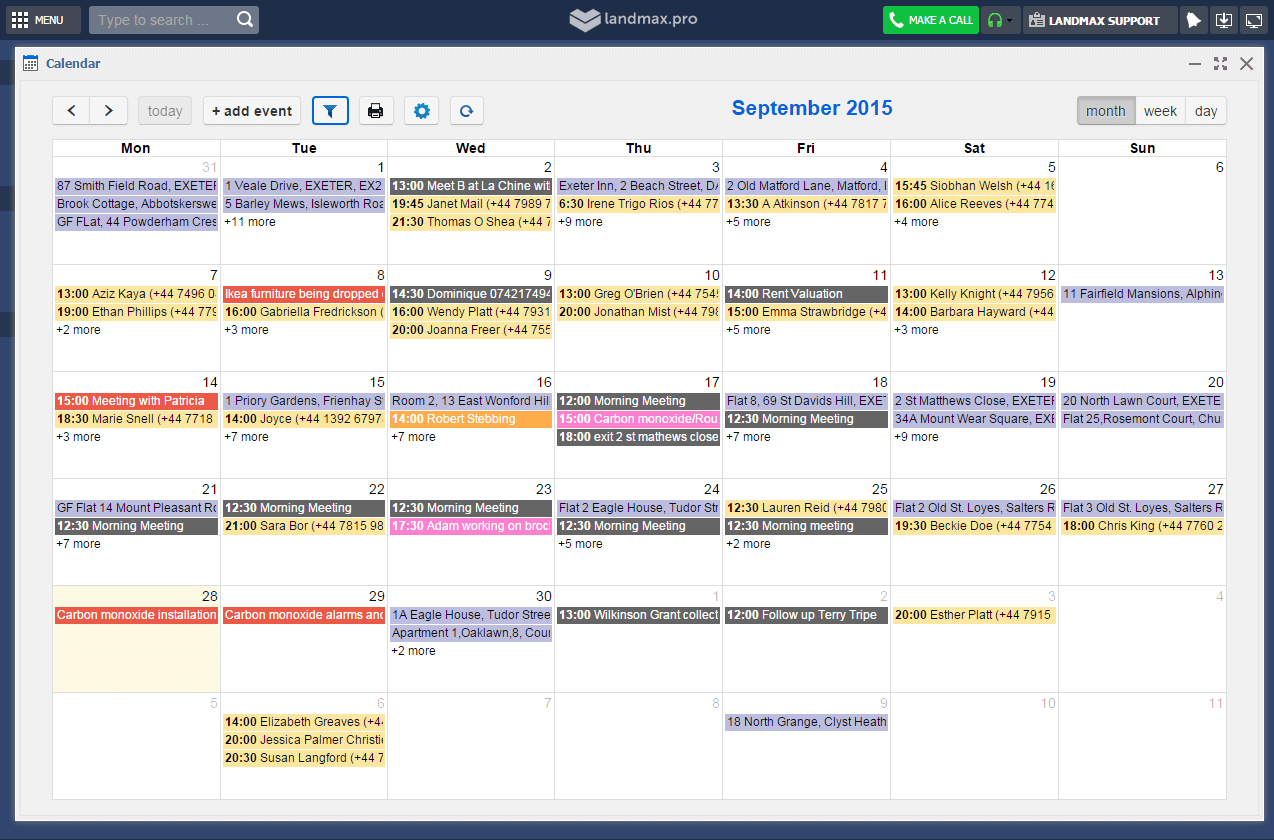Open the notifications bell
This screenshot has height=840, width=1274.
tap(1194, 20)
